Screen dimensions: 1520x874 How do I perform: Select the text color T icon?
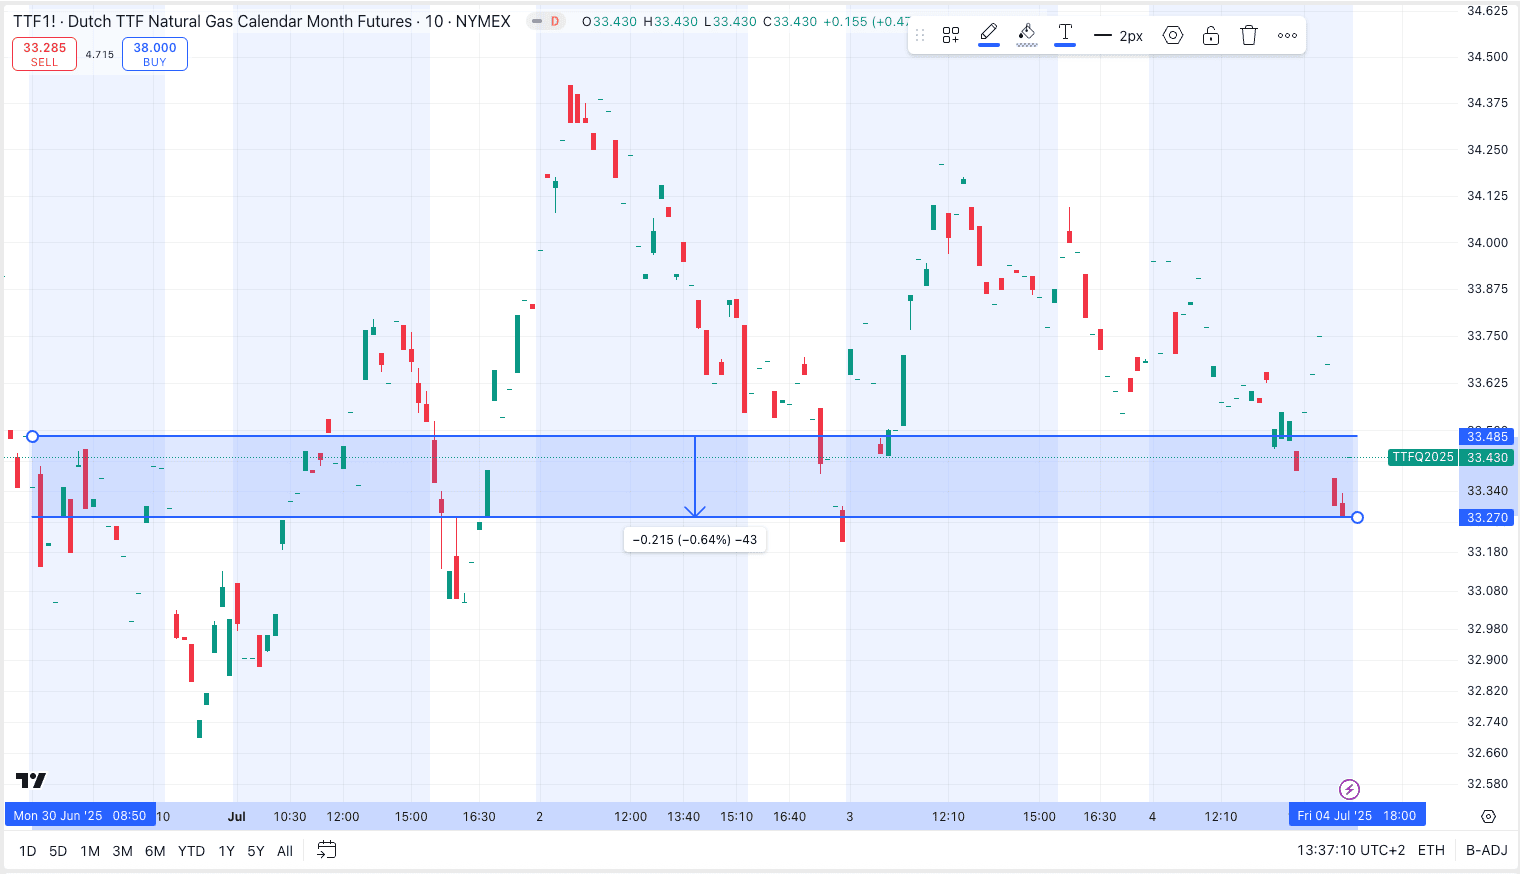[1065, 35]
